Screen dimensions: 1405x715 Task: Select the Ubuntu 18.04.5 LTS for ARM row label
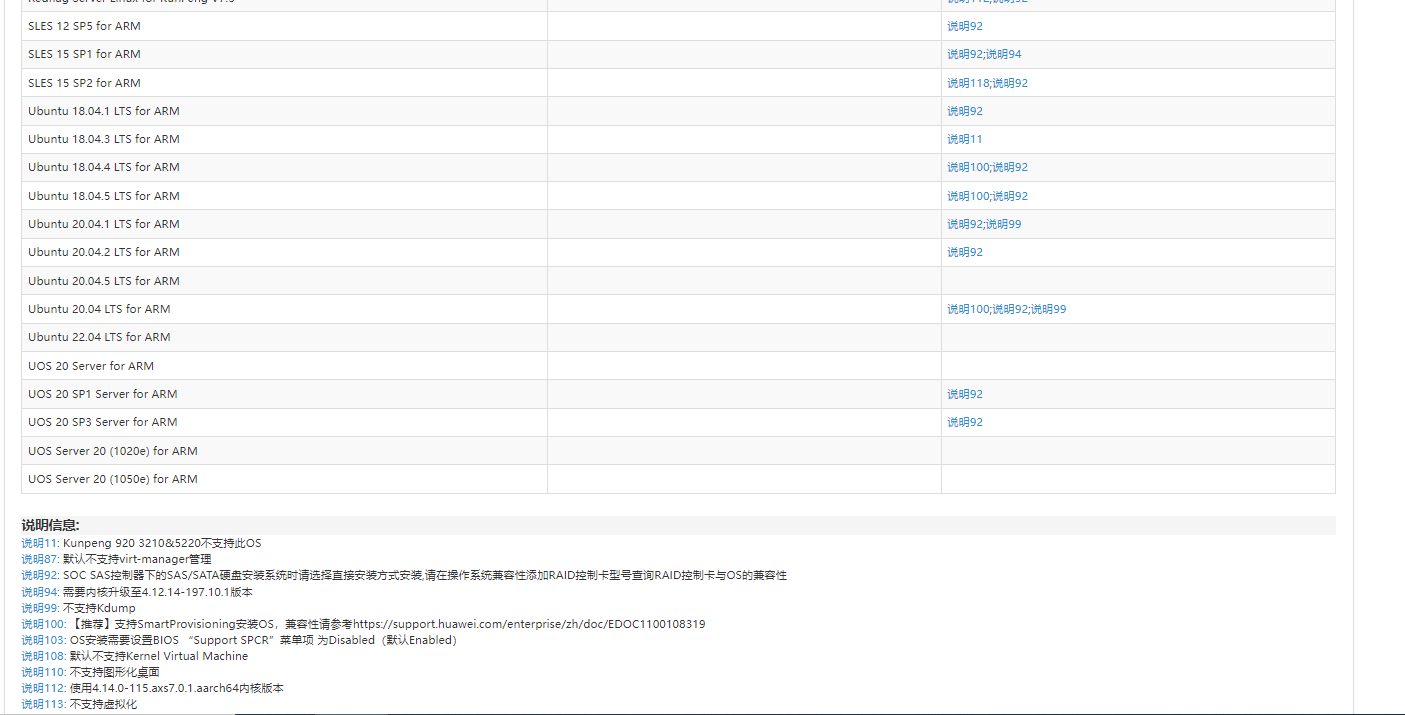point(104,196)
